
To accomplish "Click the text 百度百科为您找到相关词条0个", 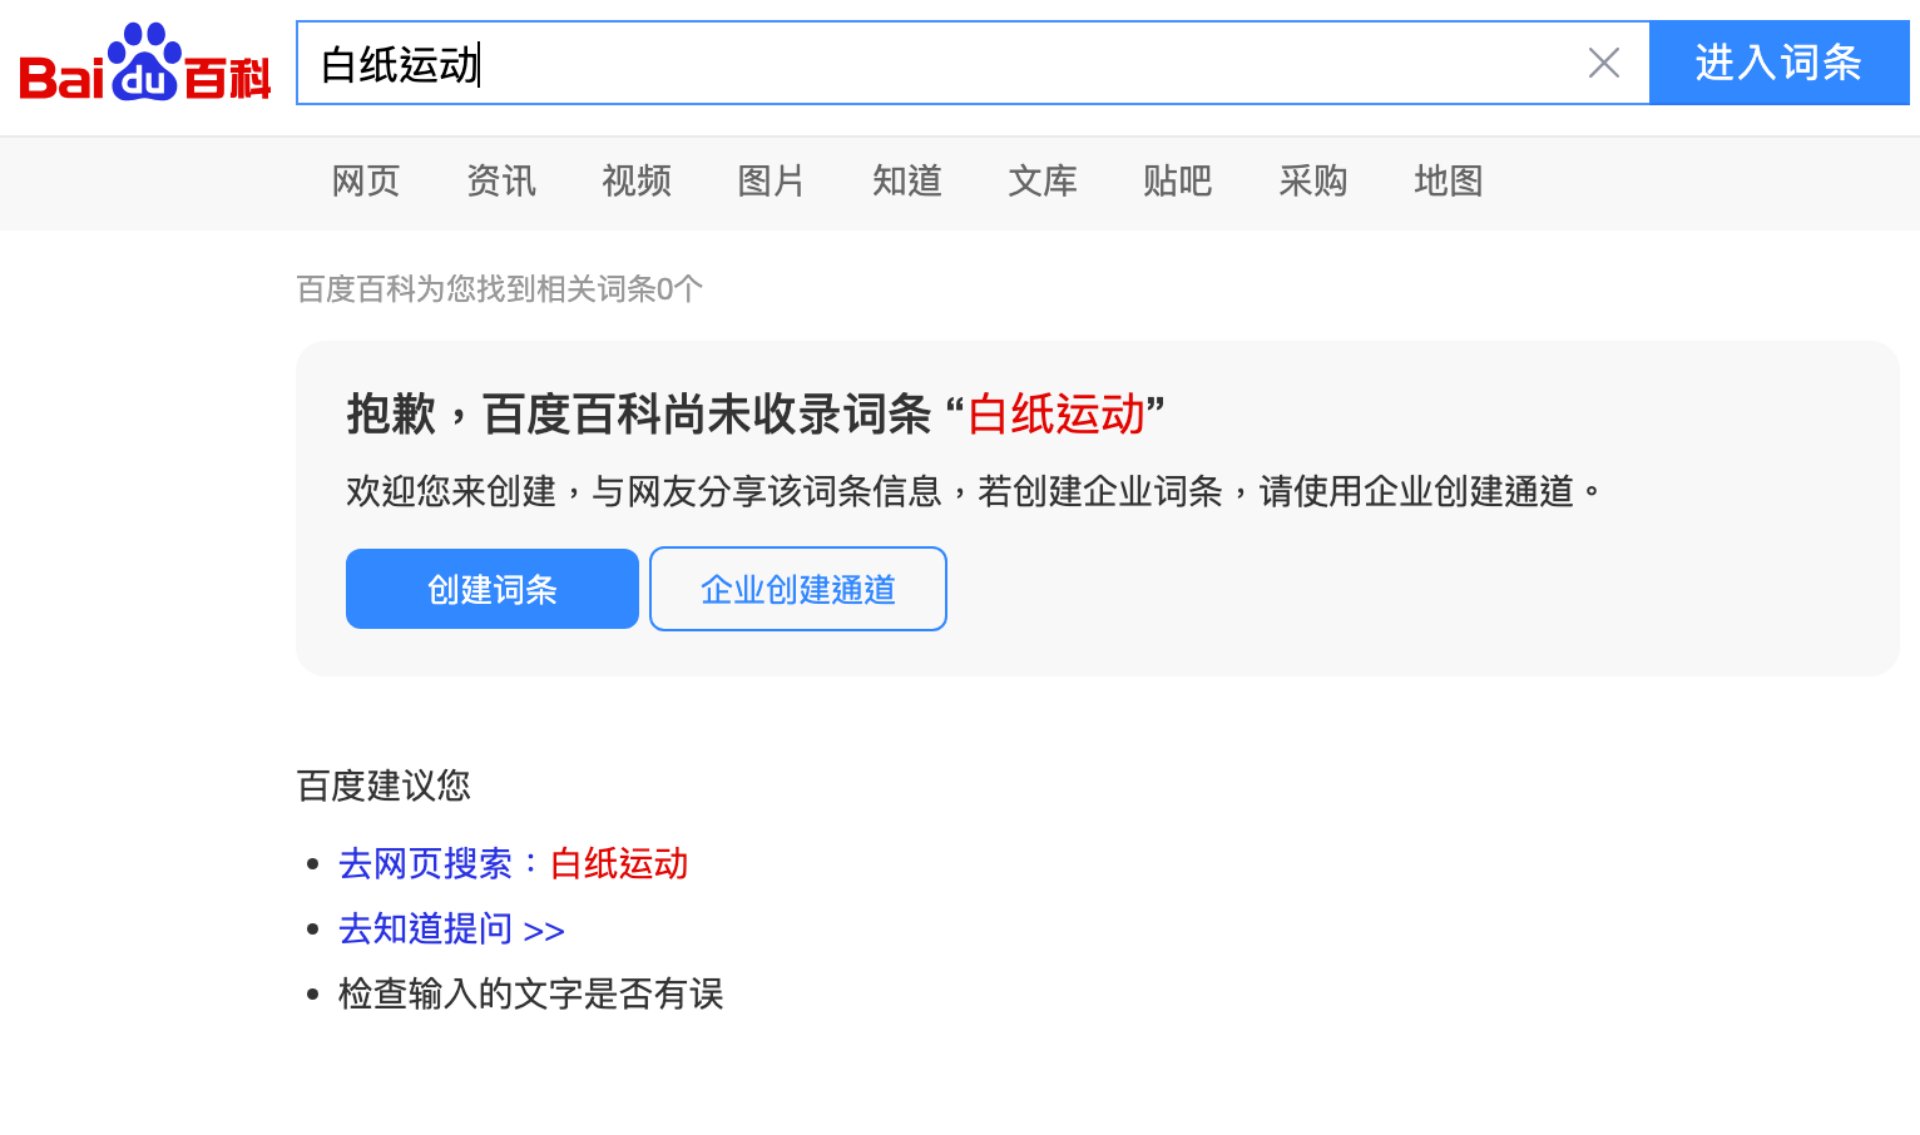I will coord(500,289).
